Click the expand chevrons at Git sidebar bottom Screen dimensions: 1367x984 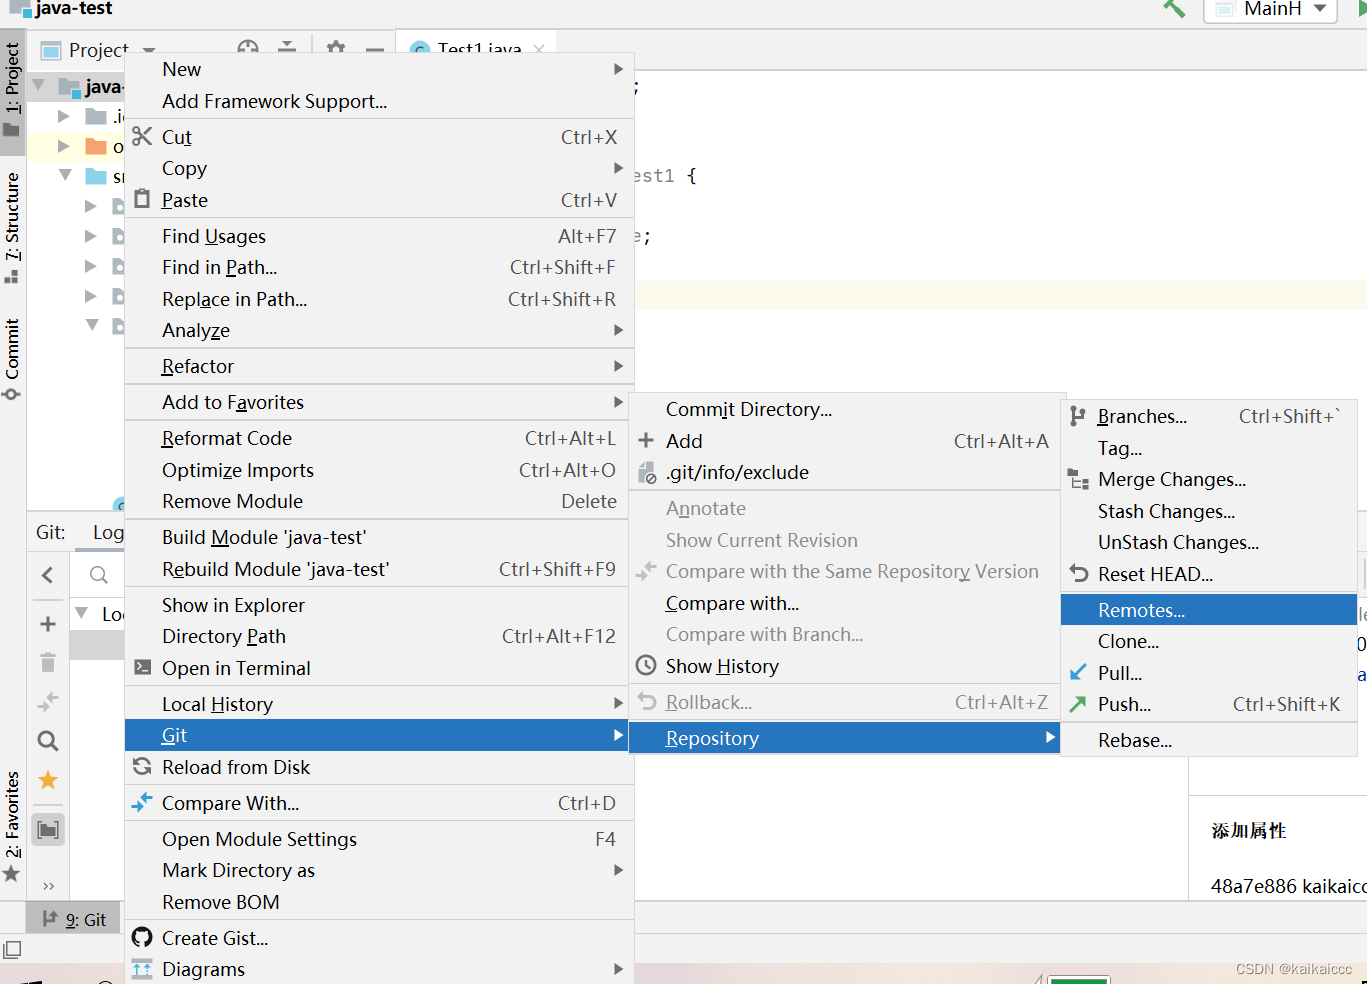pyautogui.click(x=47, y=886)
